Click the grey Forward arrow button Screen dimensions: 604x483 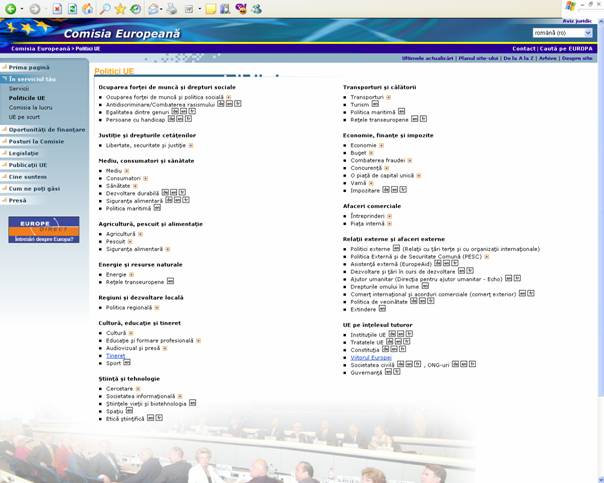pos(35,8)
